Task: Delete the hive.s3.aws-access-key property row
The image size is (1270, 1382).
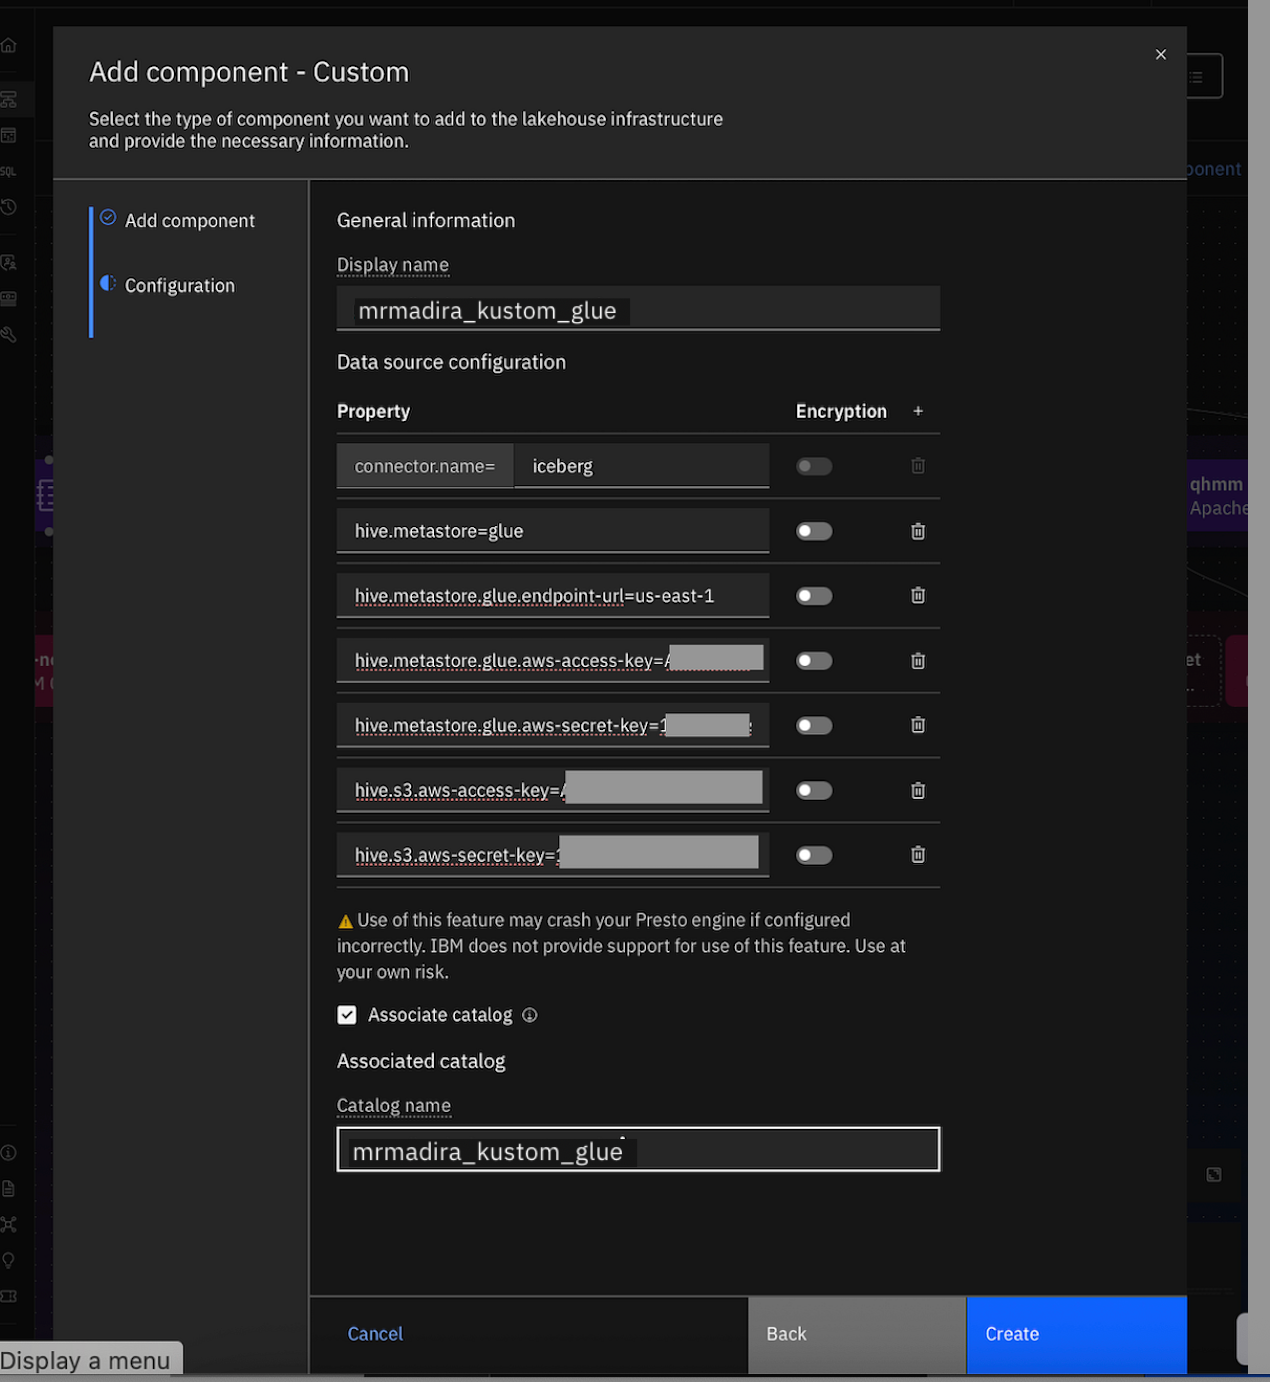Action: click(918, 790)
